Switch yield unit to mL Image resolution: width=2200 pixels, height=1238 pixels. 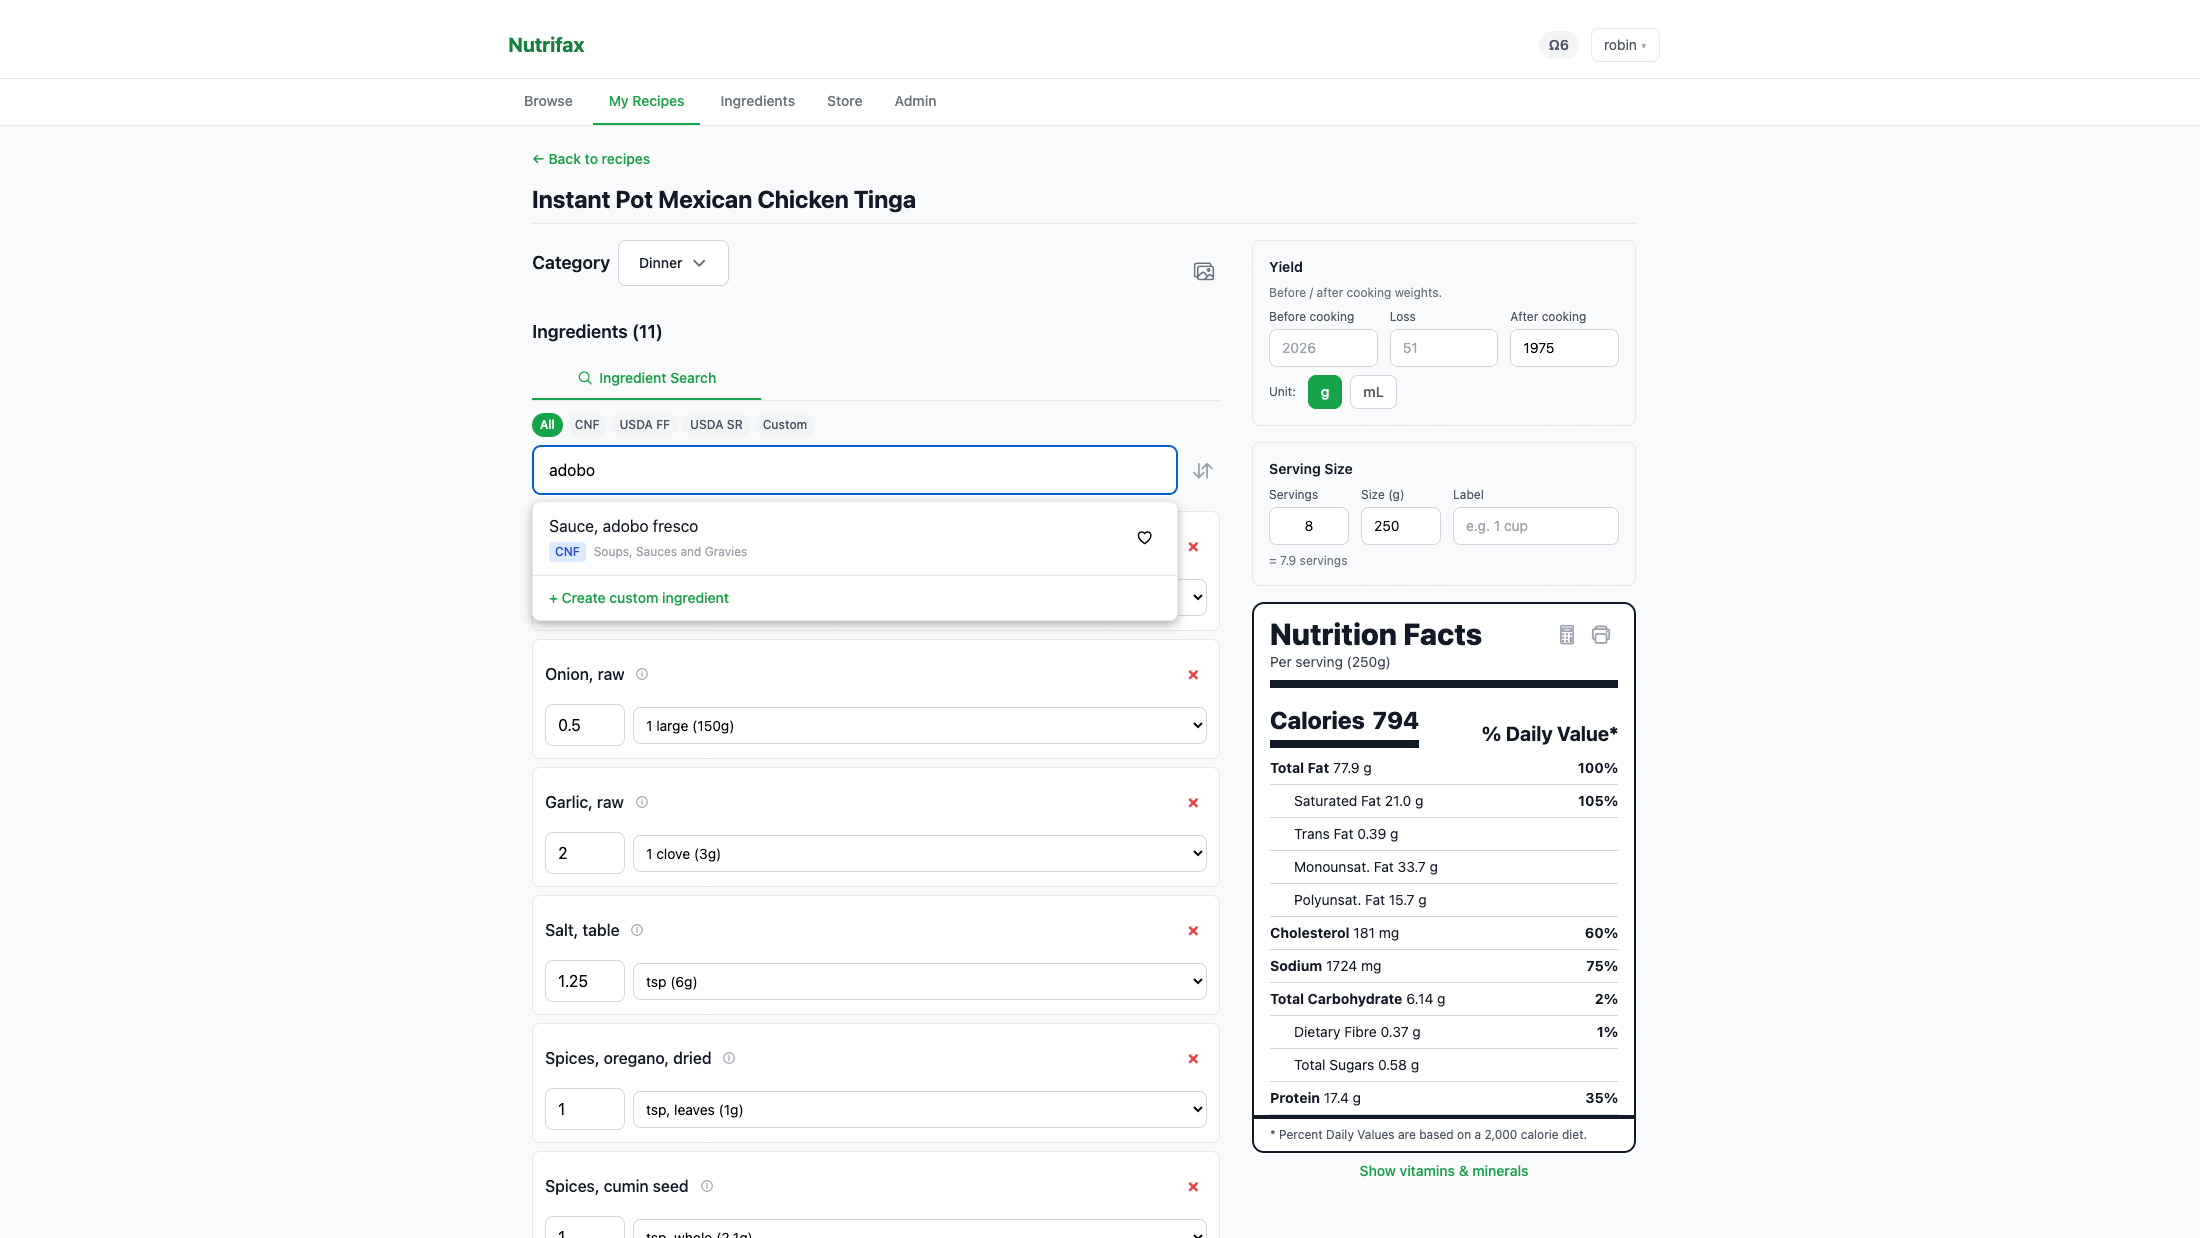1372,391
